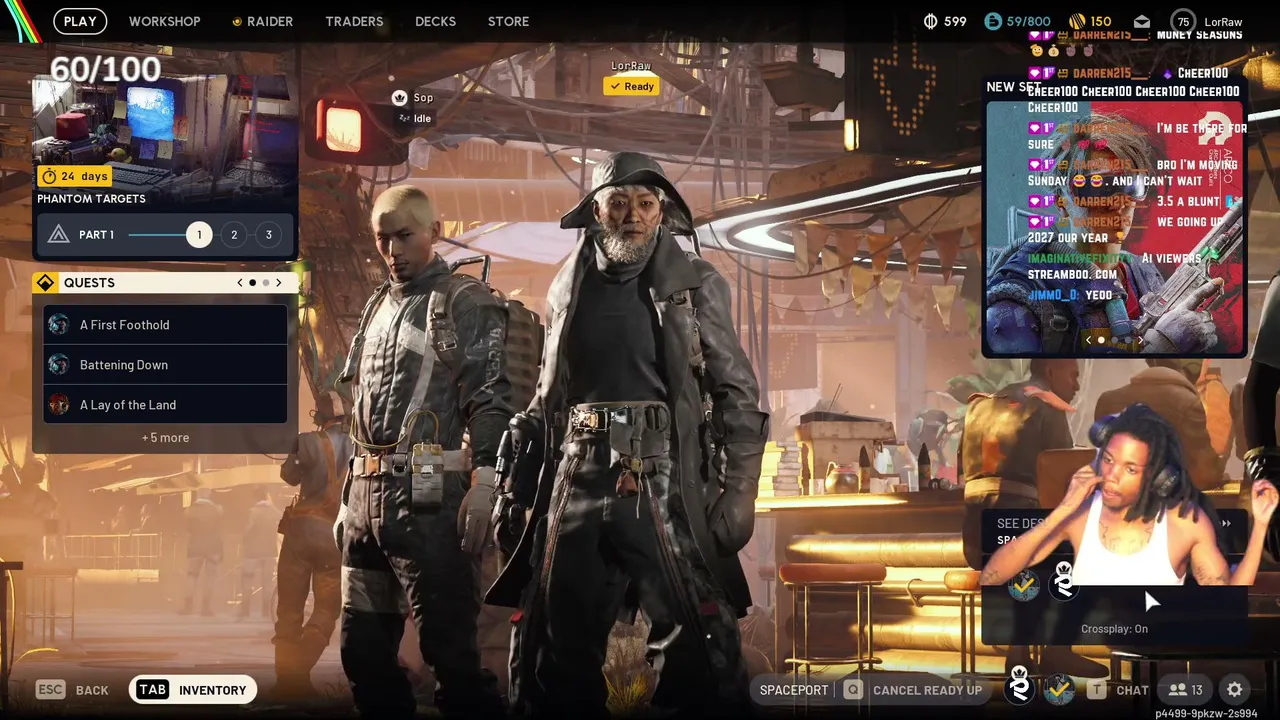Click the 24 days timer badge

point(75,176)
